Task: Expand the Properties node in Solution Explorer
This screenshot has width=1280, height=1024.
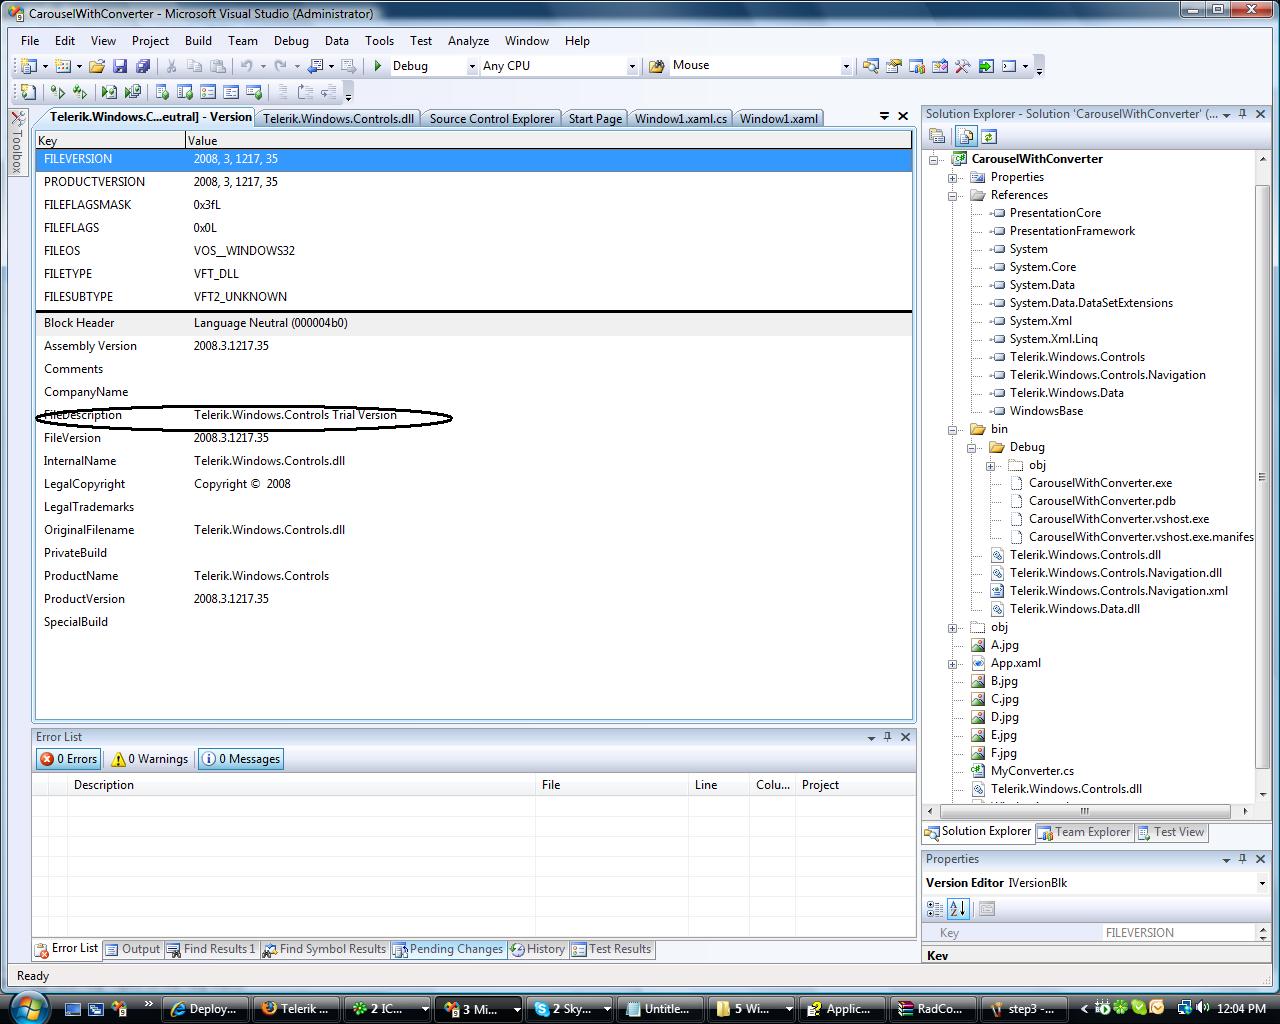Action: click(x=953, y=177)
